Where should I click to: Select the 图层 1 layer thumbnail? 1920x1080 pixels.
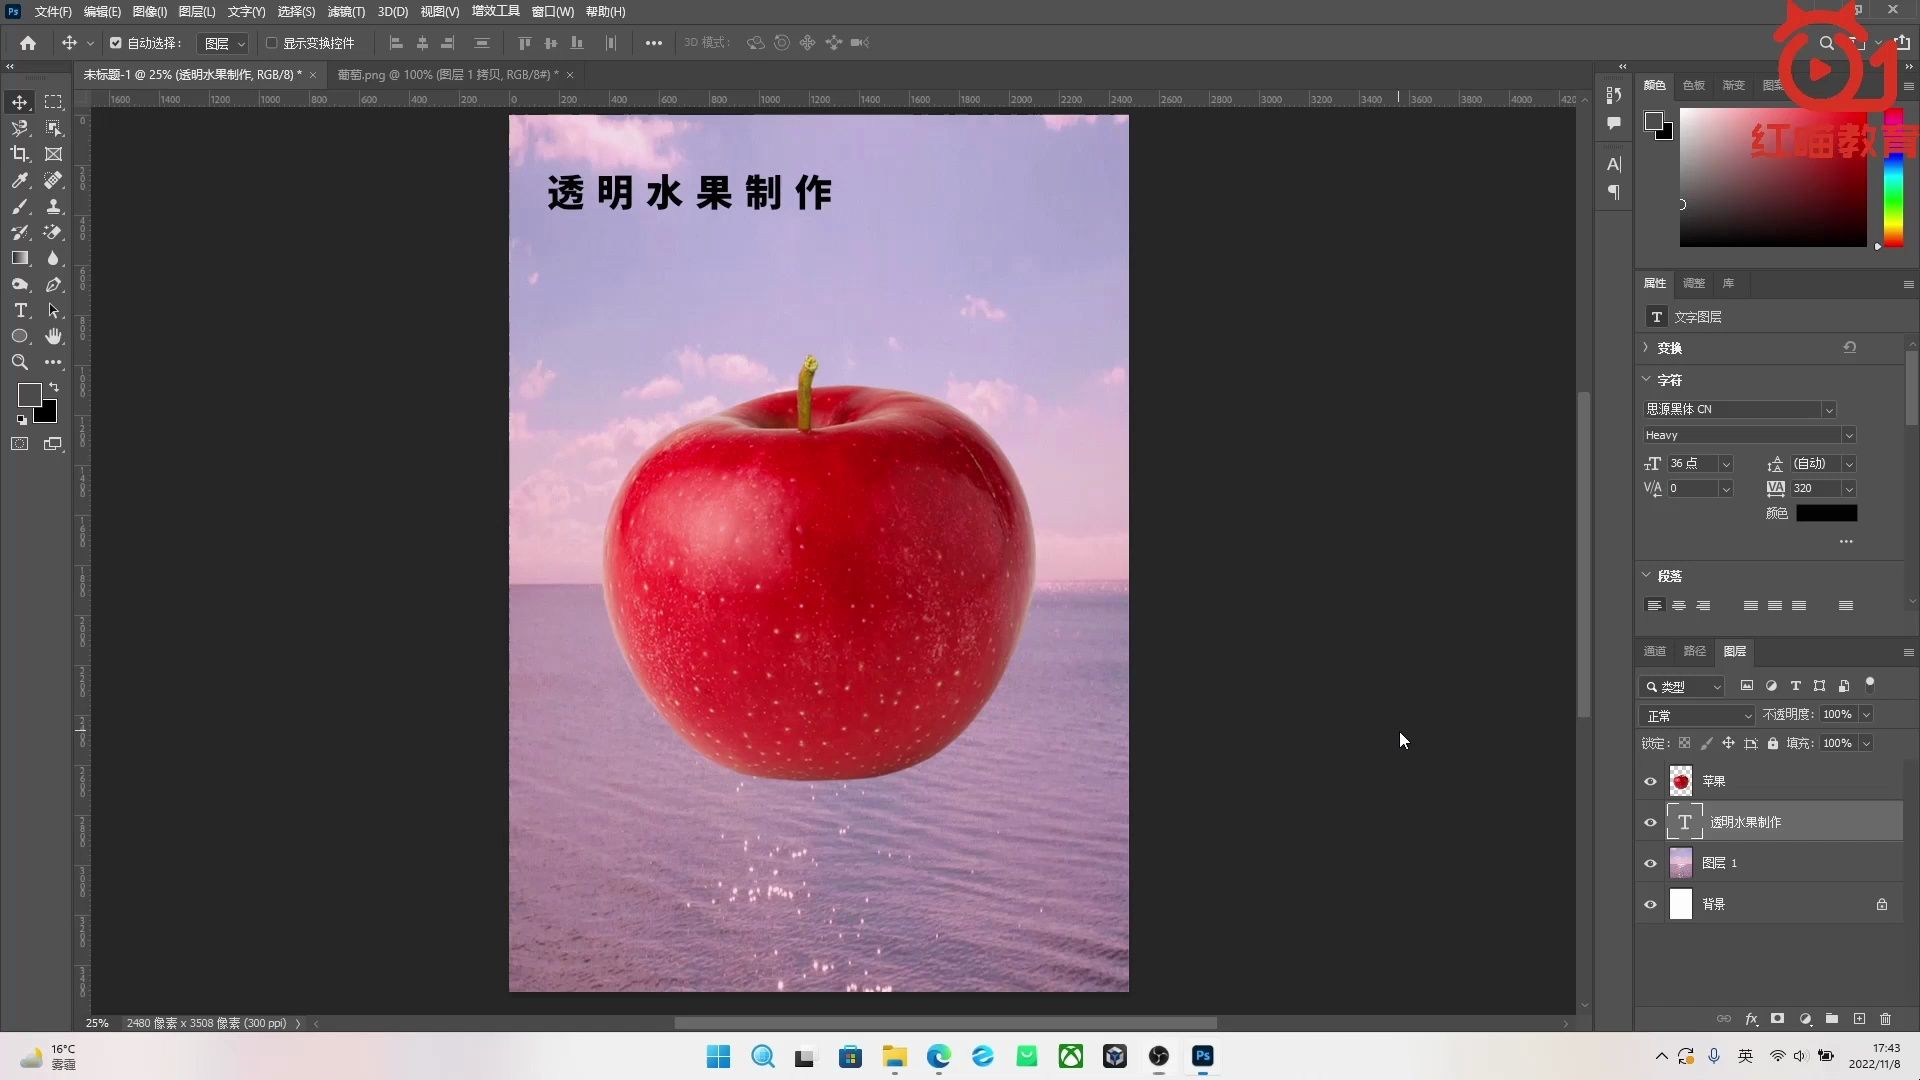click(1683, 863)
